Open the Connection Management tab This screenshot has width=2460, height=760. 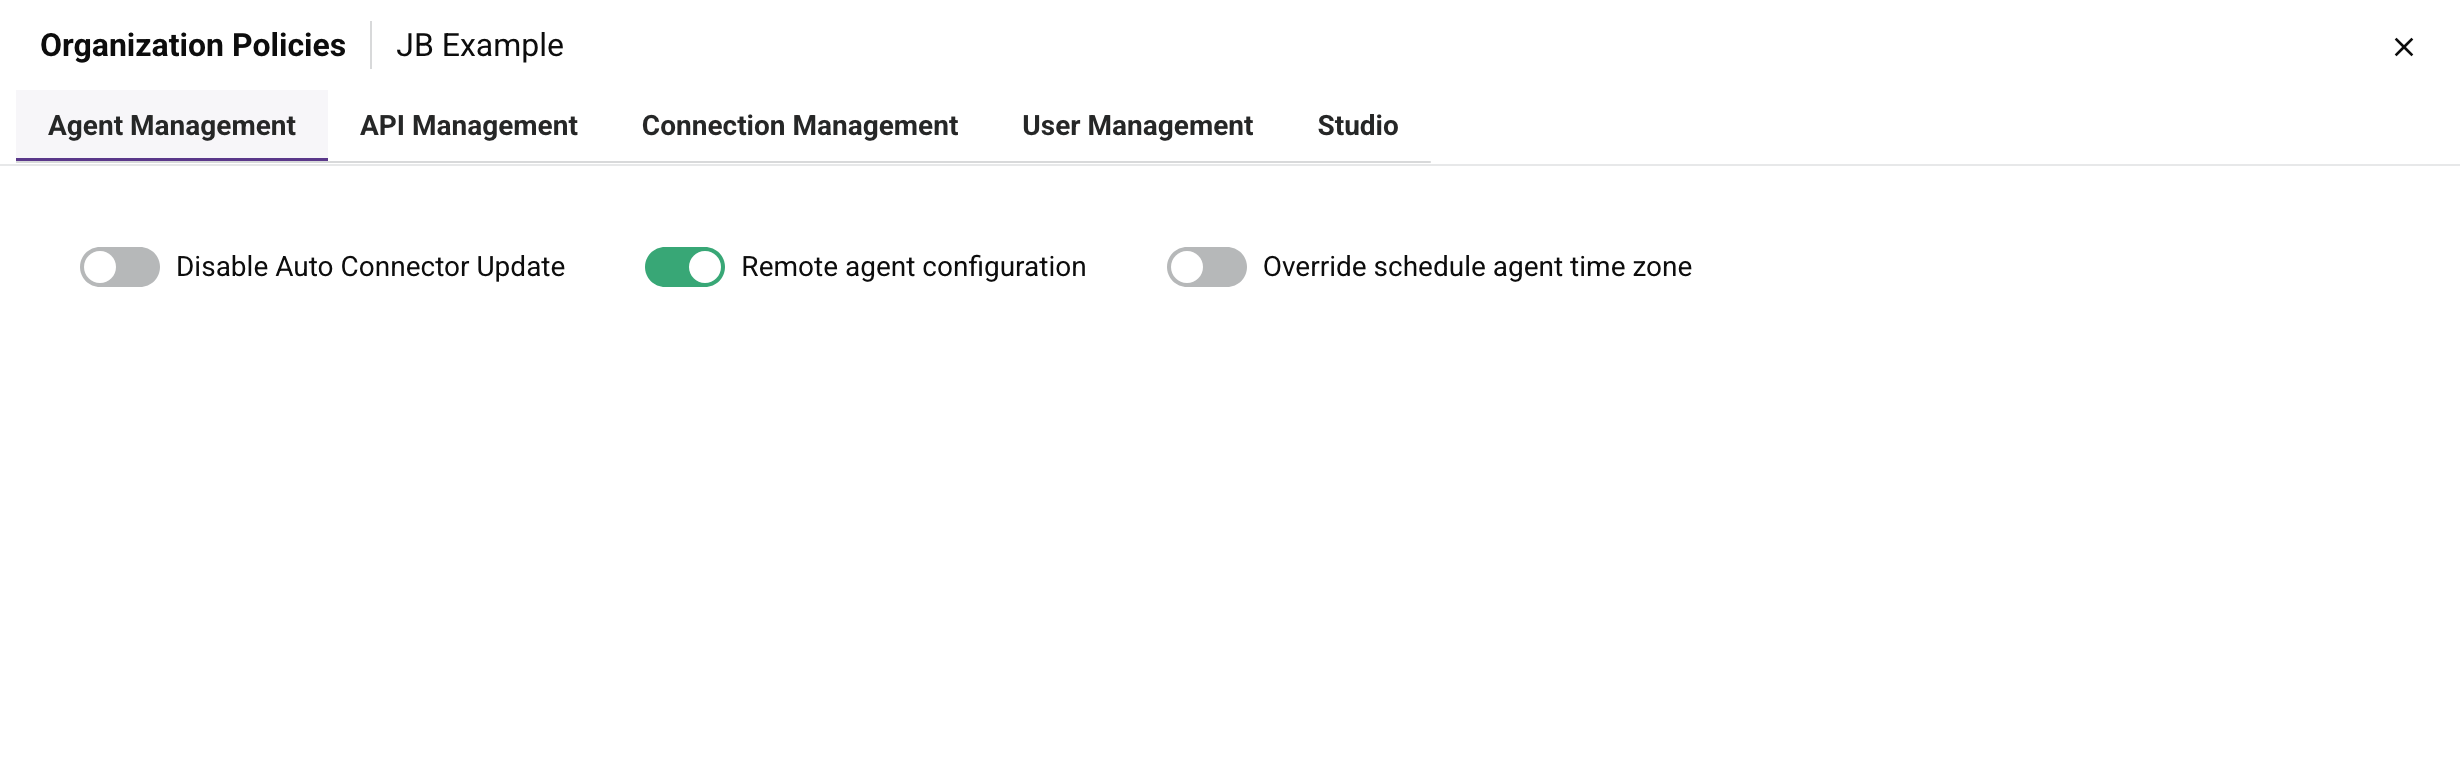point(799,125)
